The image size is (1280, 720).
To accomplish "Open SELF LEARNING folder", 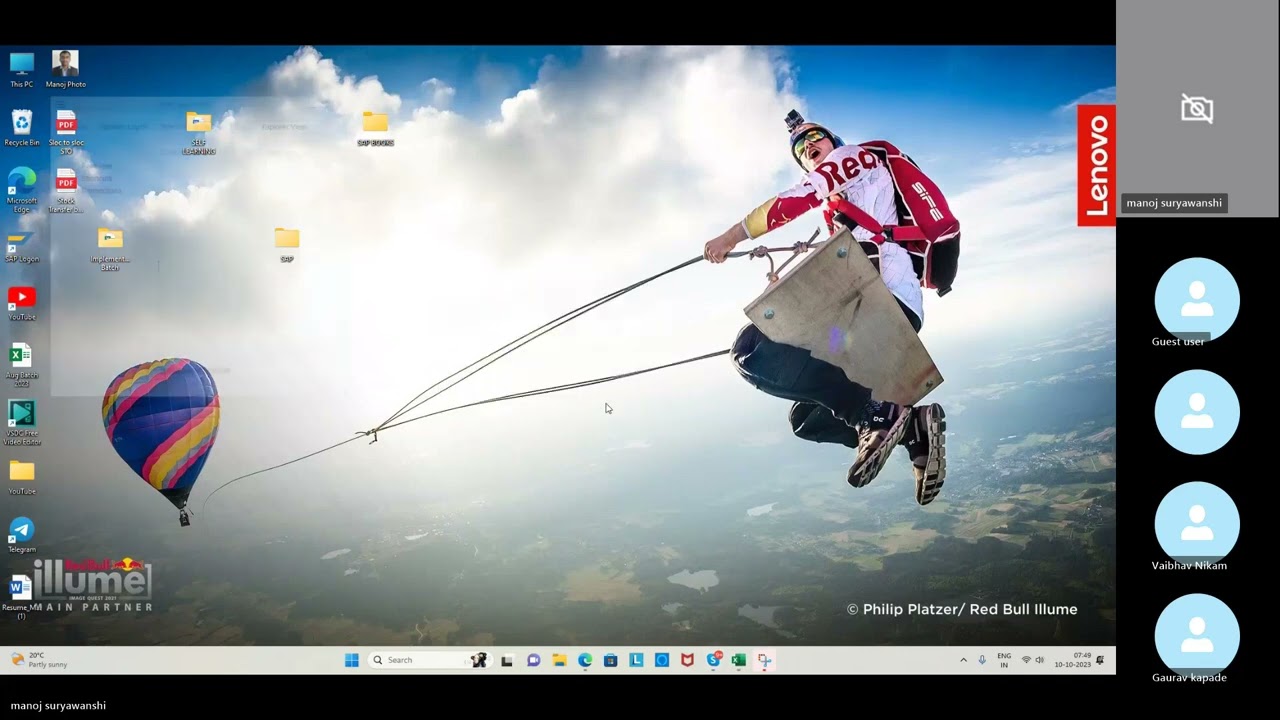I will [199, 133].
